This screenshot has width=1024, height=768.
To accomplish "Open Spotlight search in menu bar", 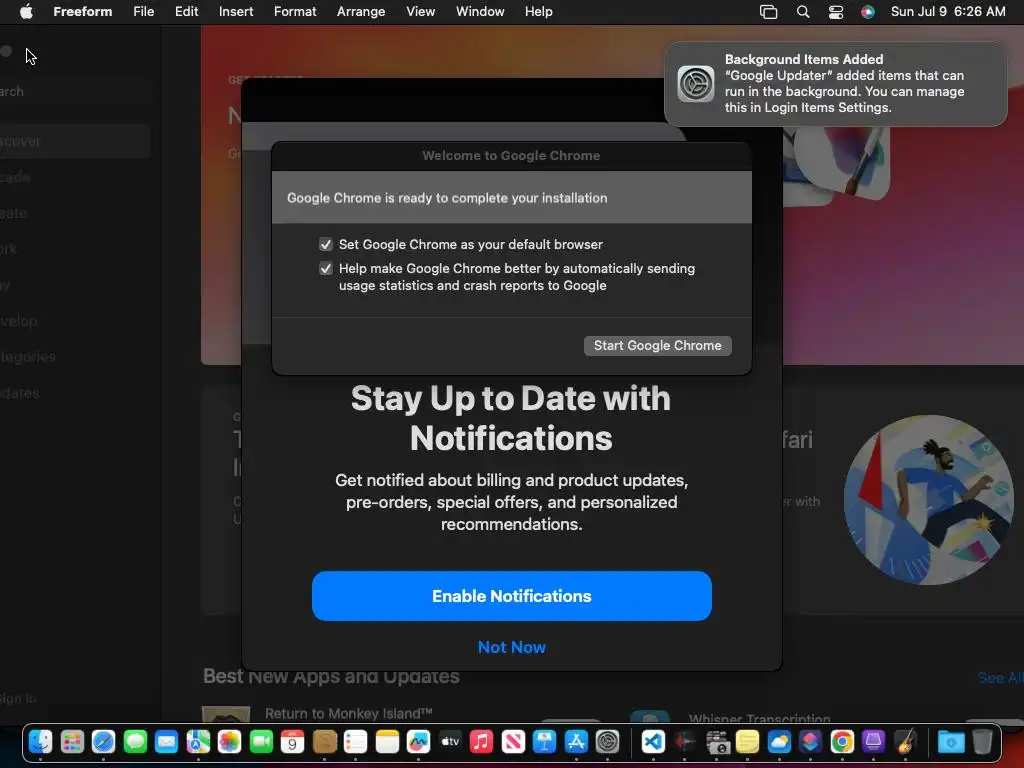I will [803, 12].
